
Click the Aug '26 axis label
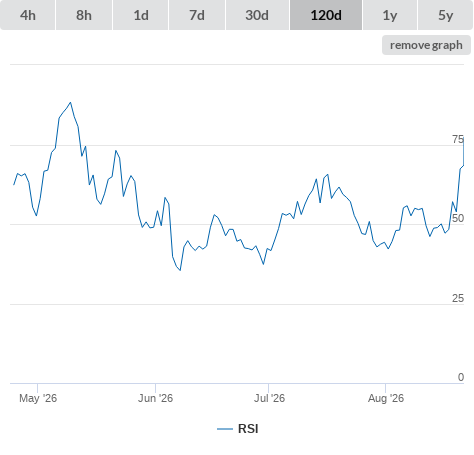(386, 398)
